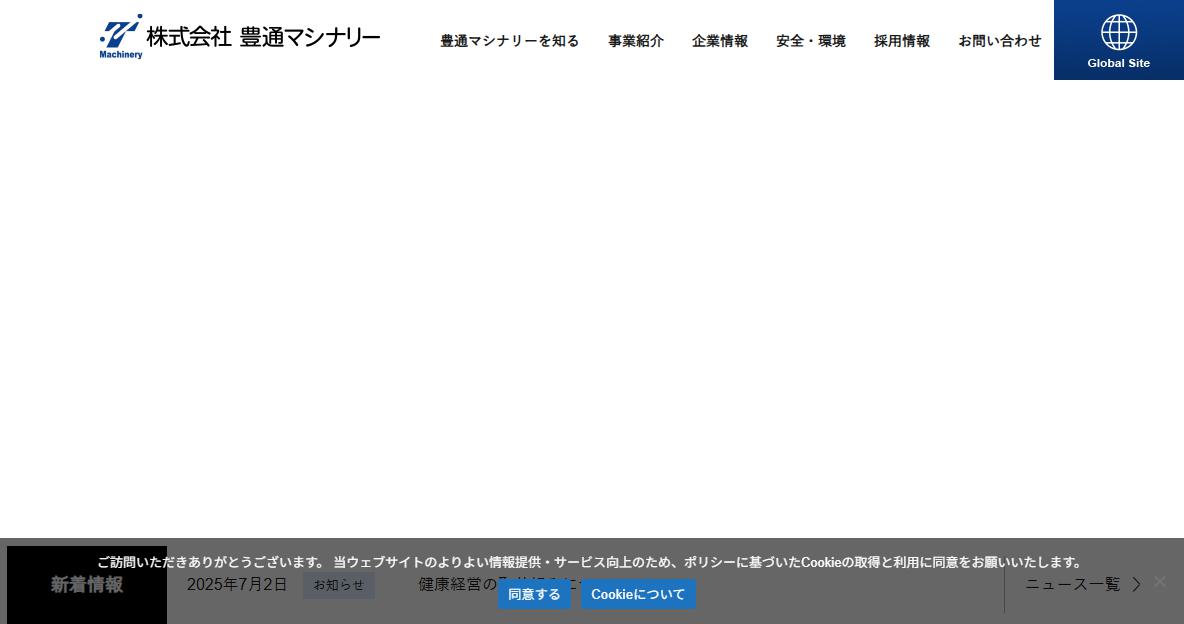Viewport: 1184px width, 624px height.
Task: Select 企業情報 in navigation
Action: coord(720,41)
